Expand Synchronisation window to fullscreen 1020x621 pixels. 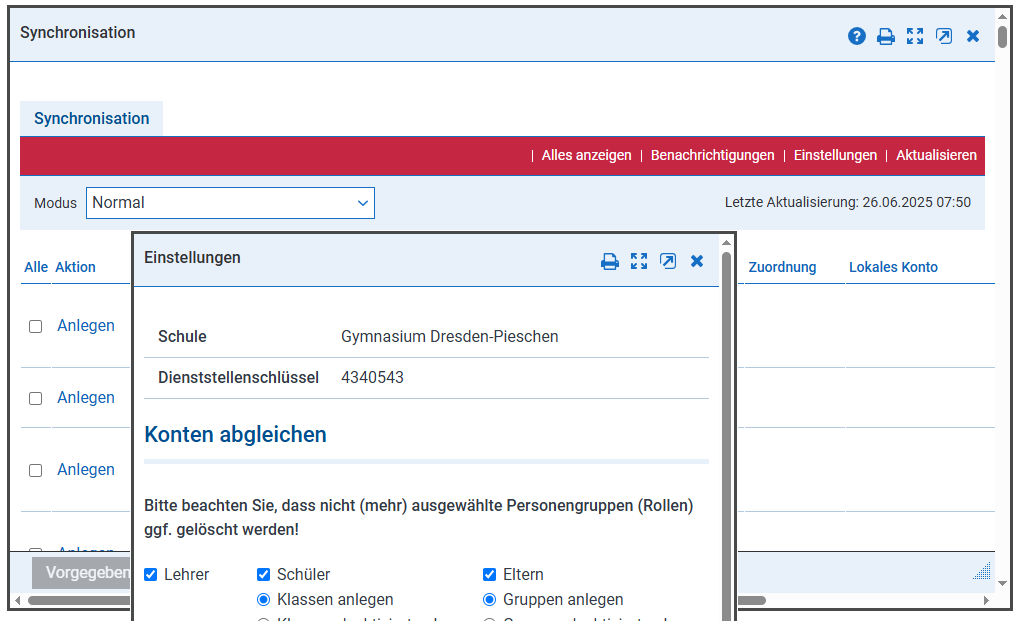(915, 37)
